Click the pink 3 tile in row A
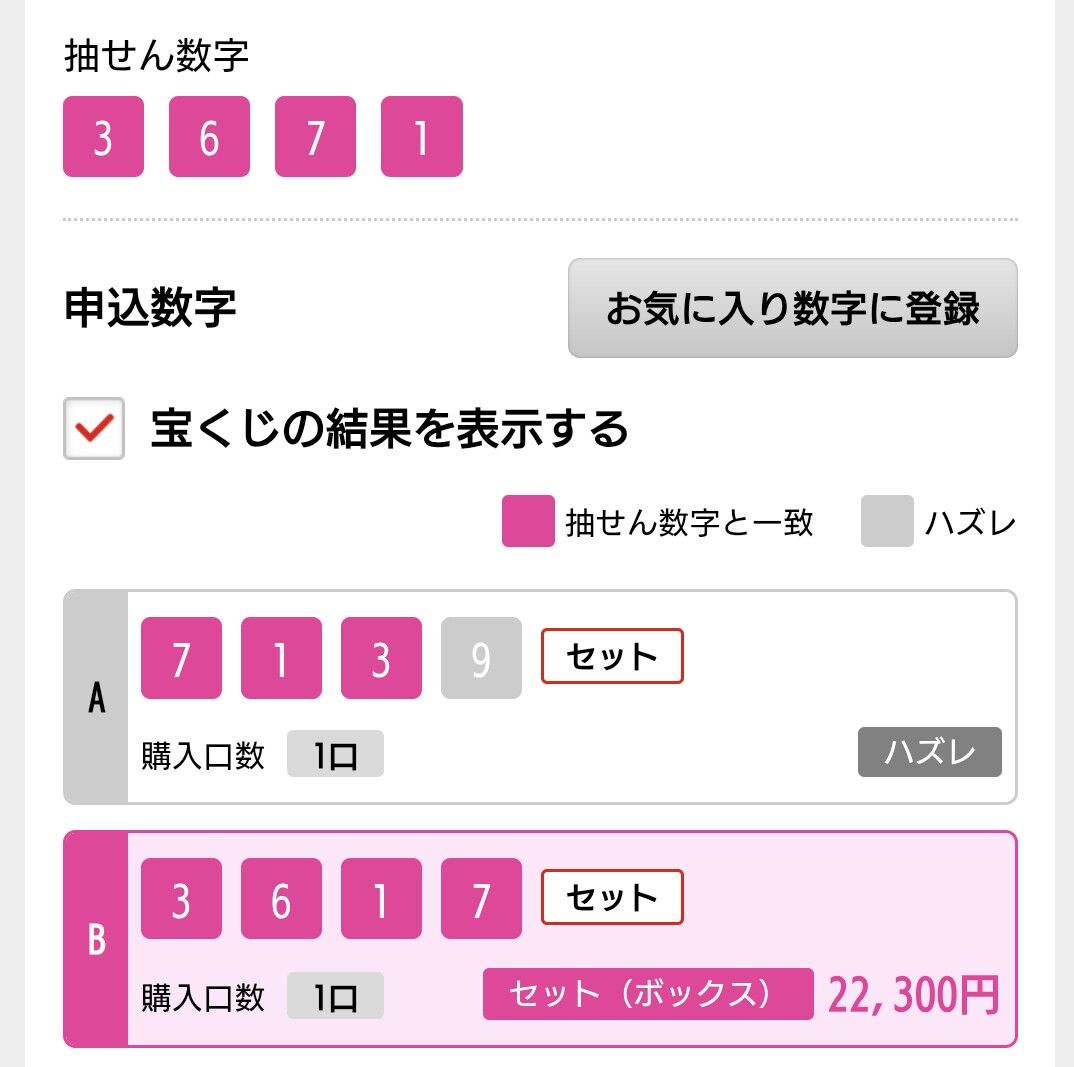 coord(382,657)
